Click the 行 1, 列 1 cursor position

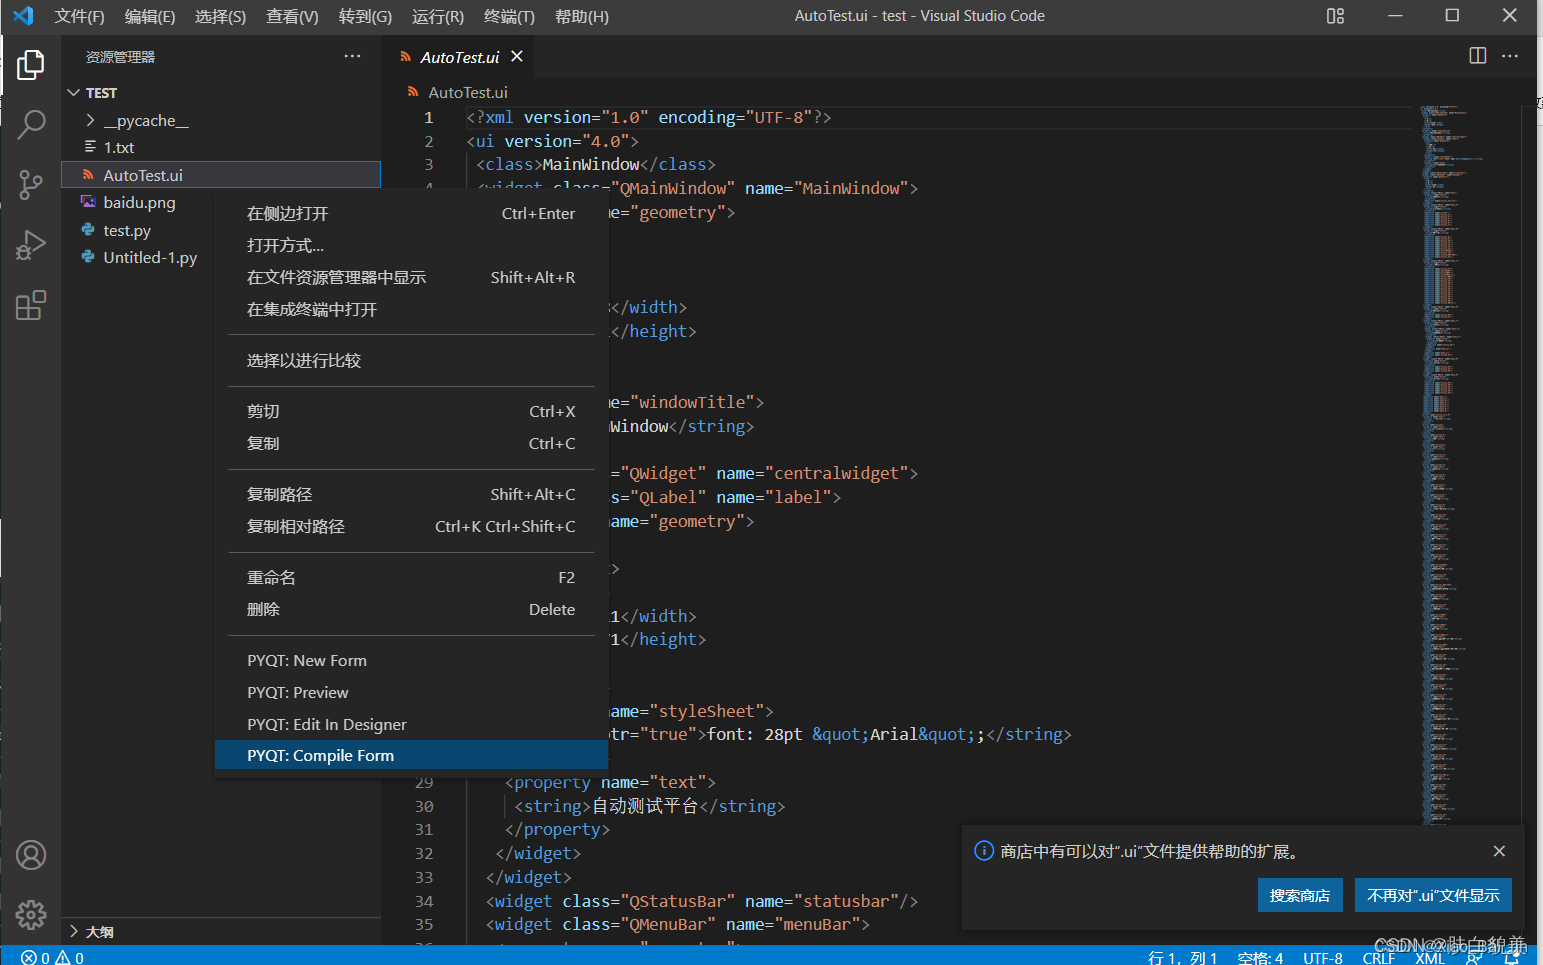pos(1183,957)
